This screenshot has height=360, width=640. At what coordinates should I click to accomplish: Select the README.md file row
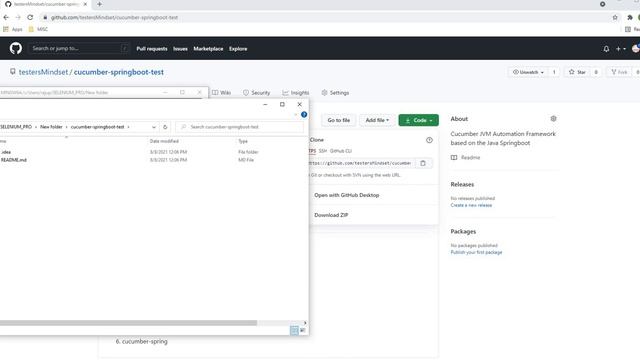point(129,160)
